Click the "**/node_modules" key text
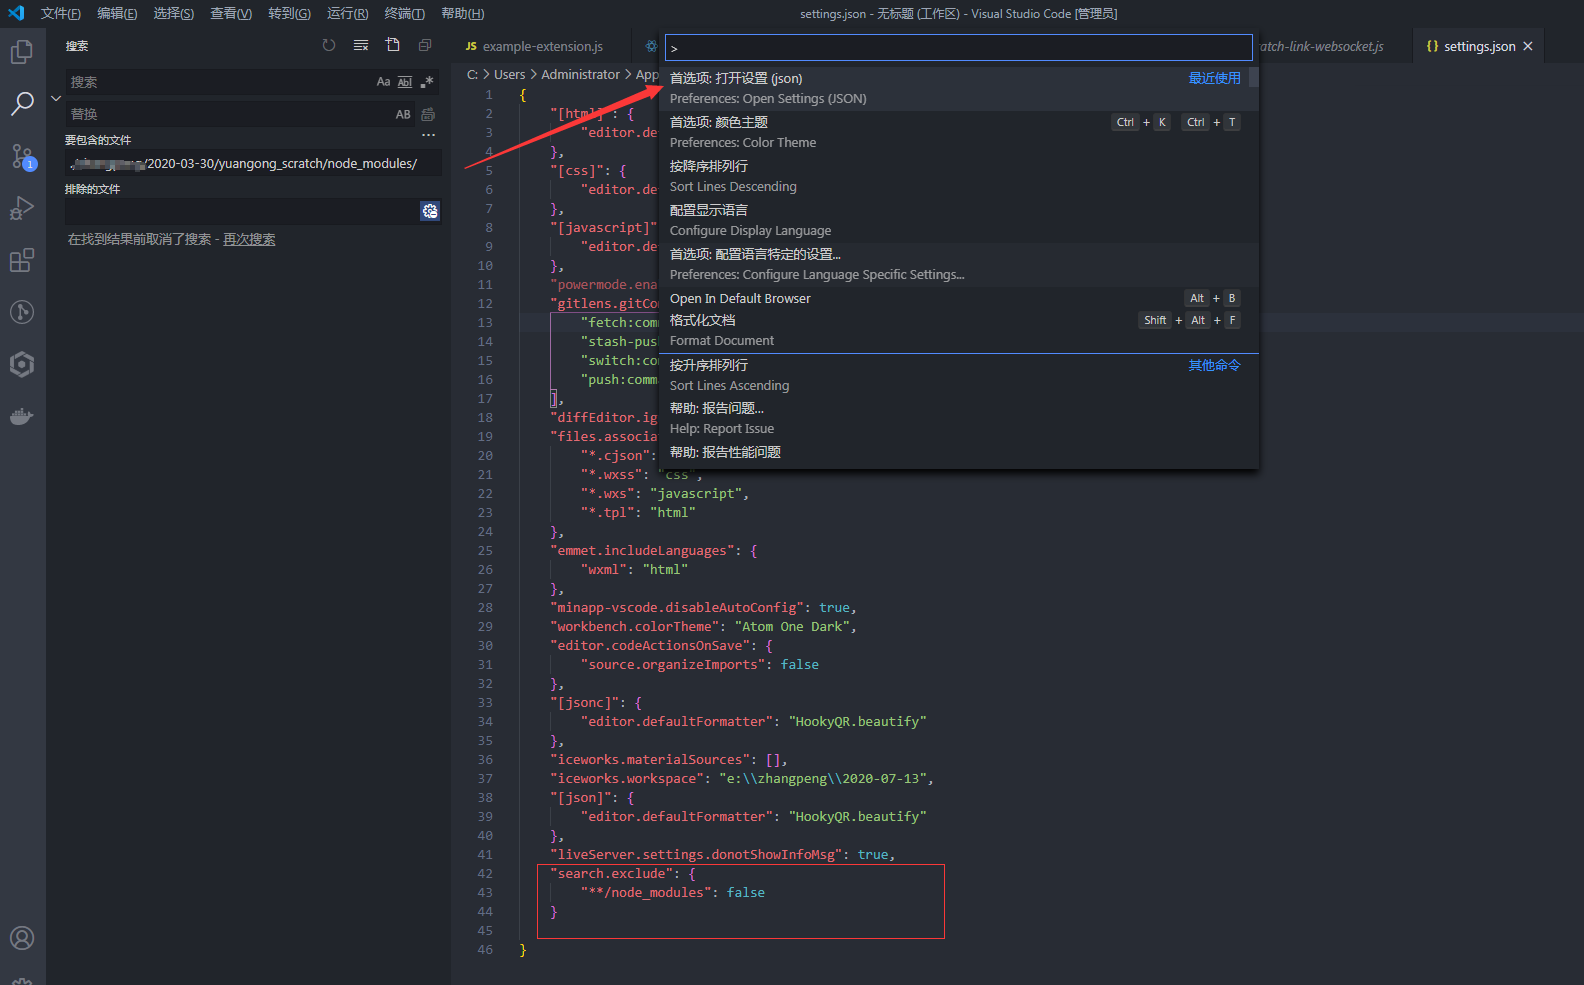The height and width of the screenshot is (985, 1584). click(x=646, y=893)
